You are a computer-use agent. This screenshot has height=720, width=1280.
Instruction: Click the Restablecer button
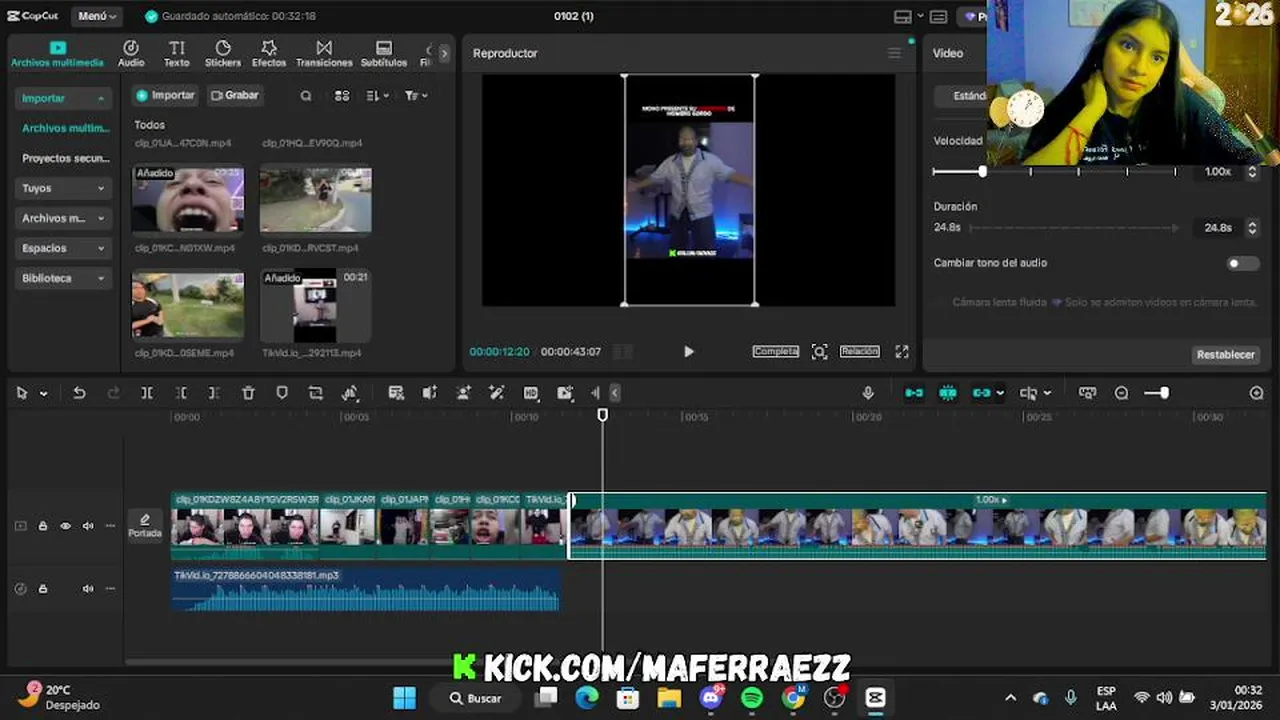pyautogui.click(x=1226, y=355)
